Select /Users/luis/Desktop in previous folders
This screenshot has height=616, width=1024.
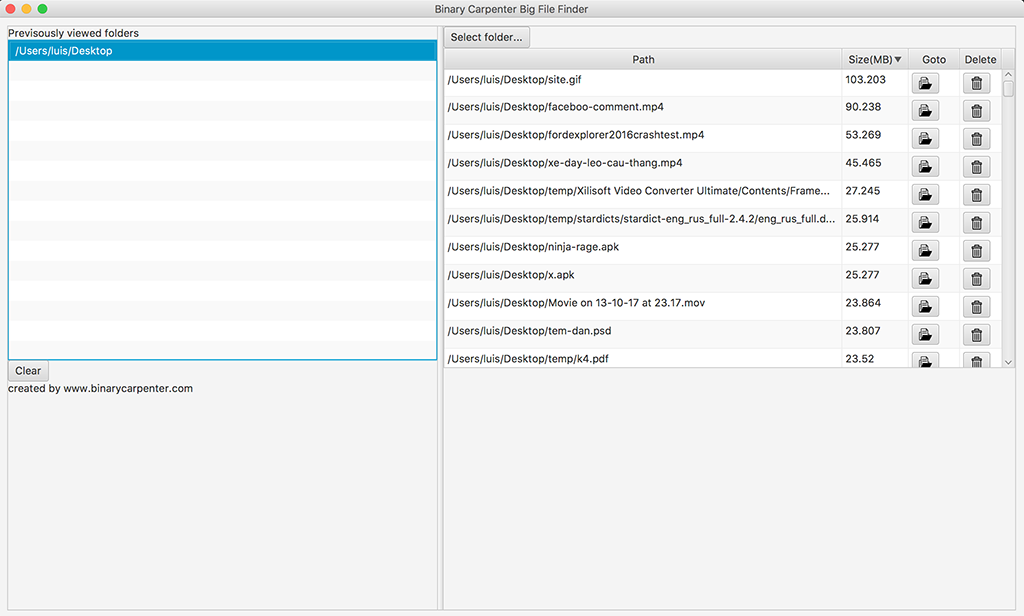[x=222, y=51]
